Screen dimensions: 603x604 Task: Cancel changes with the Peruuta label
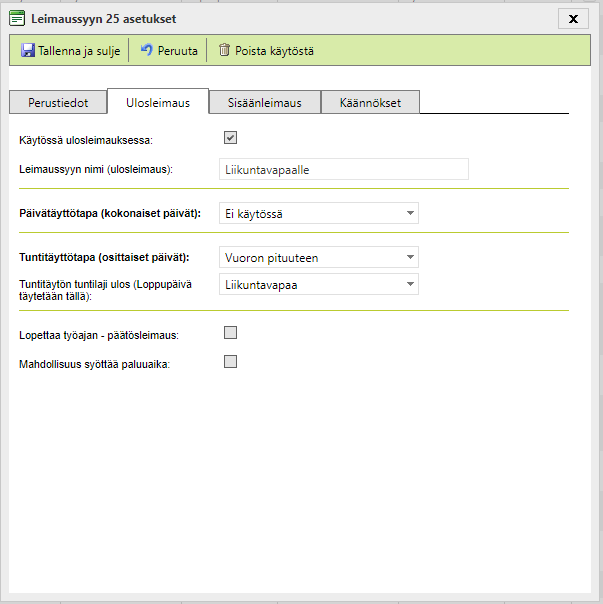click(x=177, y=50)
